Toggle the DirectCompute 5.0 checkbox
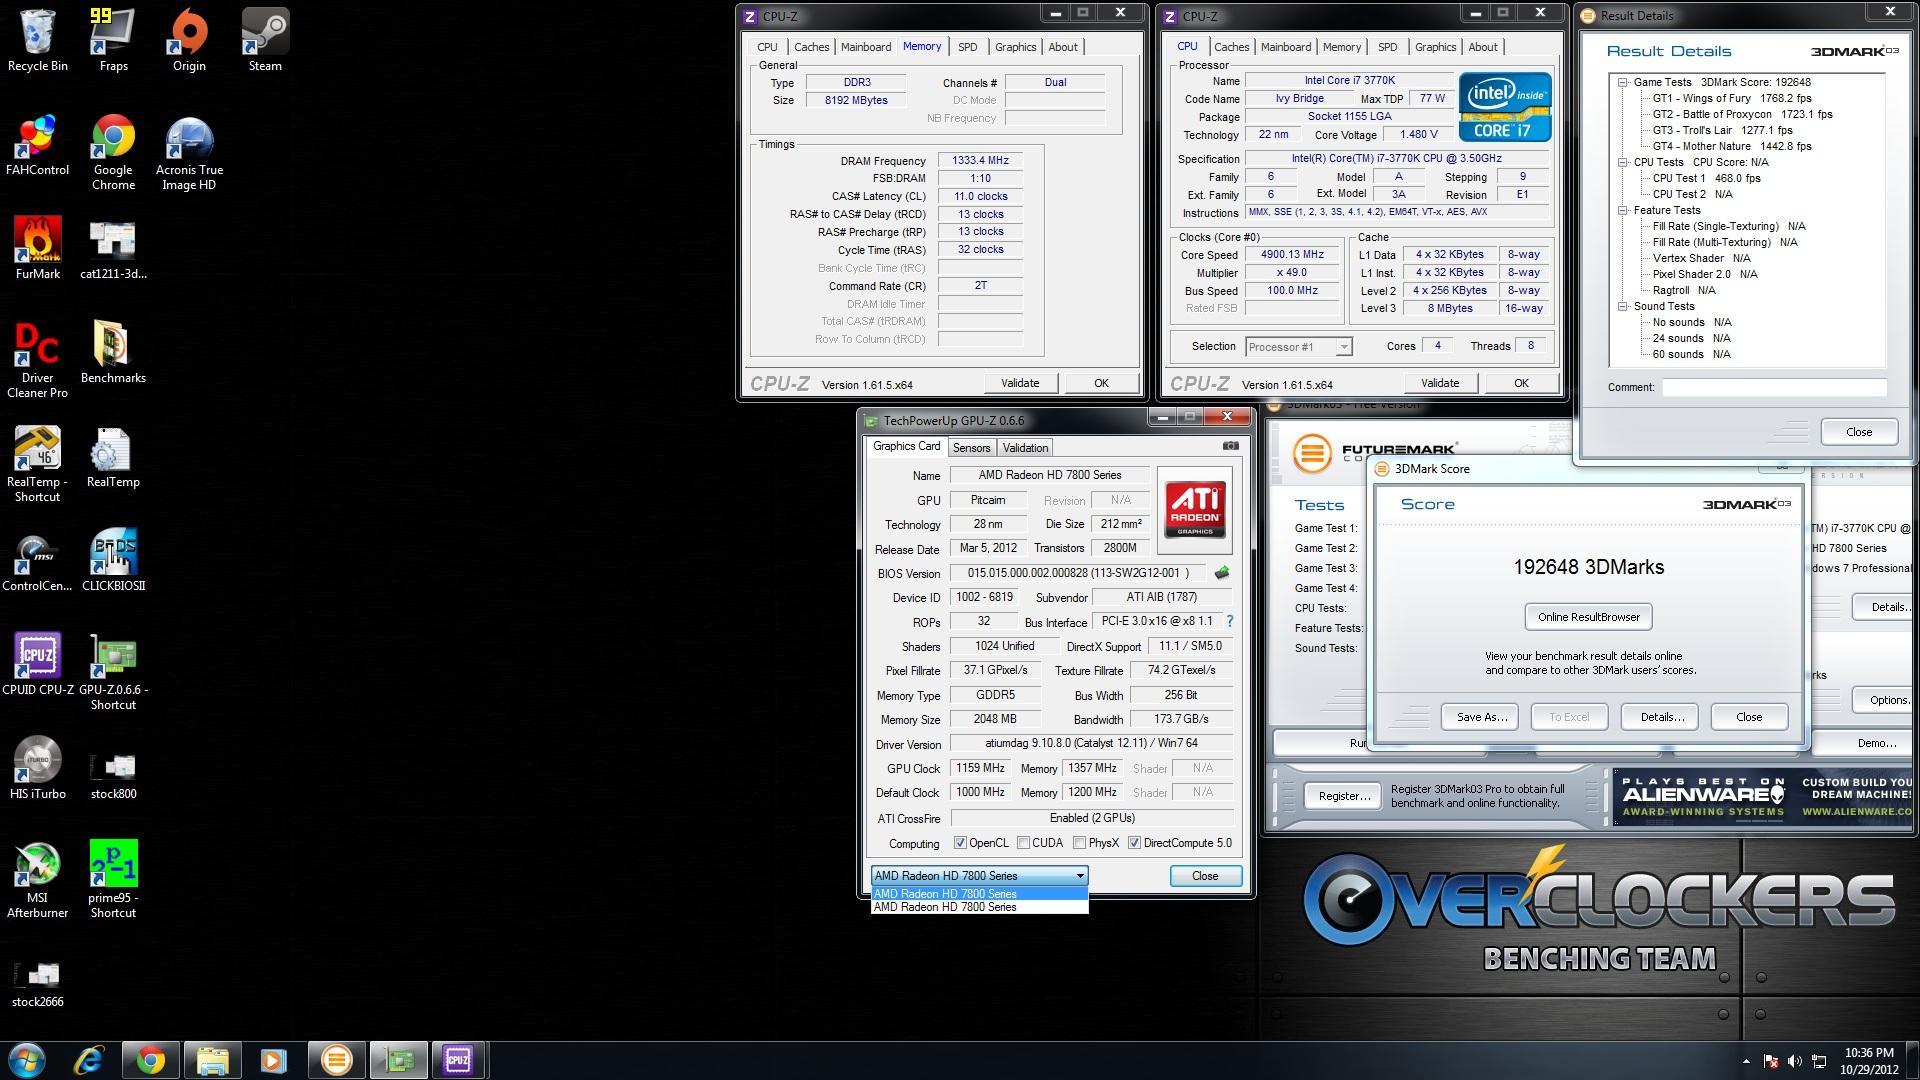 [1134, 843]
